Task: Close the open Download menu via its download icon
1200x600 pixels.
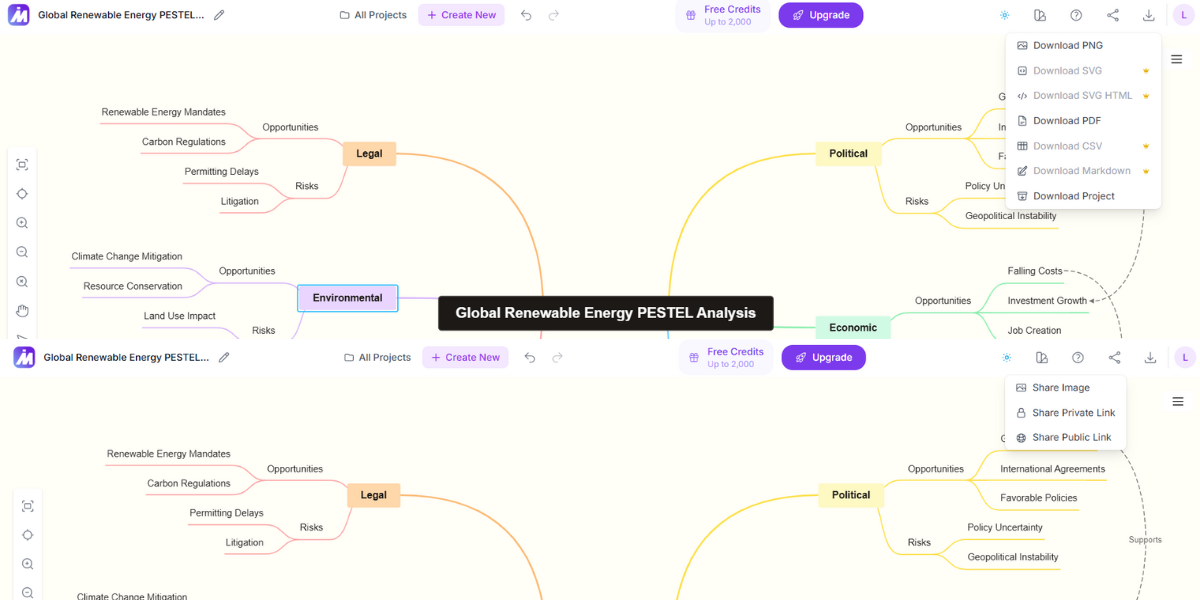Action: 1149,15
